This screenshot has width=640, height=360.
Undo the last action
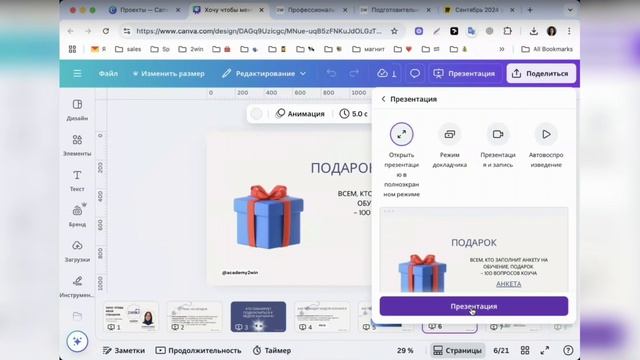pos(331,73)
